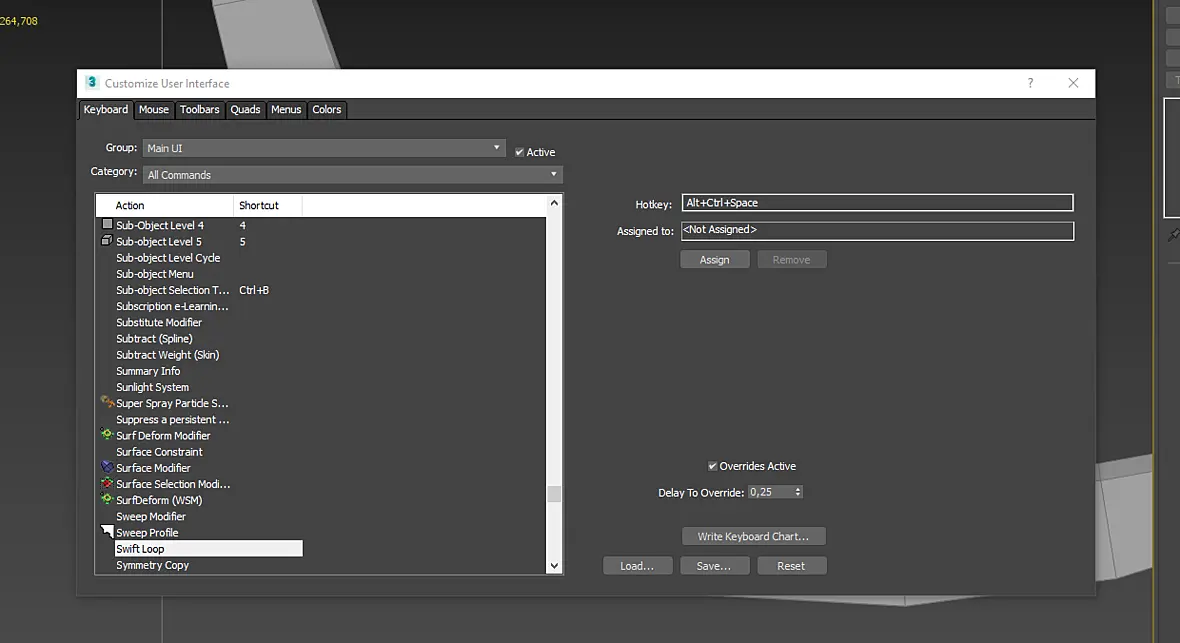Click the Ctrl+B shortcut cell

[254, 290]
